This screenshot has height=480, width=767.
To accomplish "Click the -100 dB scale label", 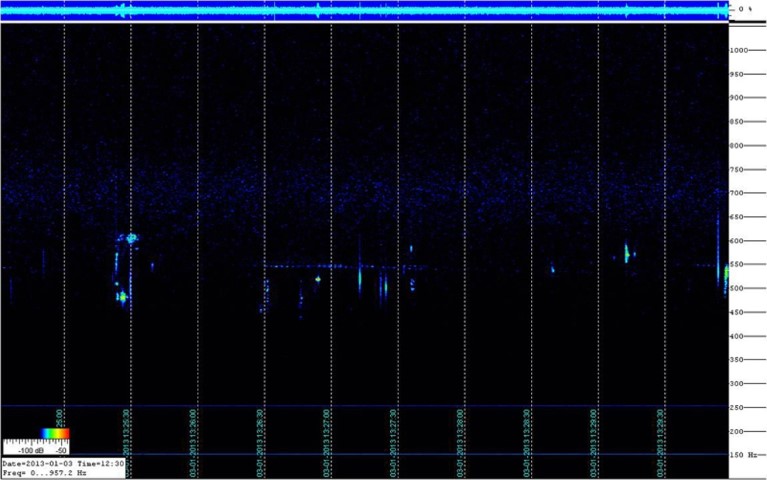I will tap(32, 451).
